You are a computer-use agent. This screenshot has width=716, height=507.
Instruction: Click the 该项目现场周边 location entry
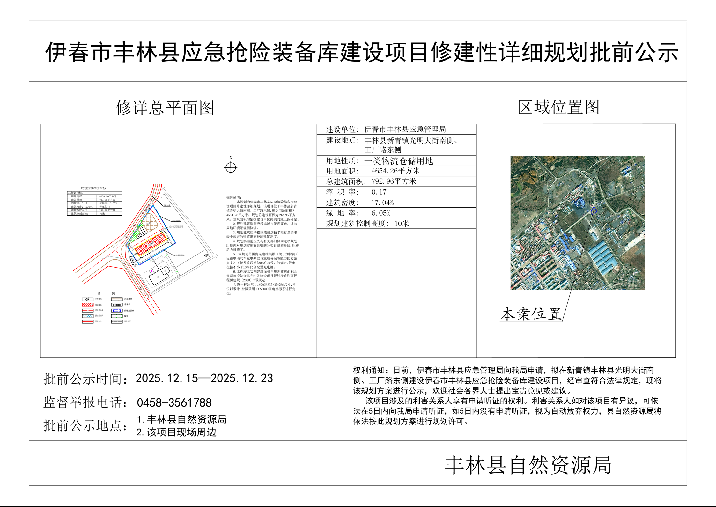point(180,432)
